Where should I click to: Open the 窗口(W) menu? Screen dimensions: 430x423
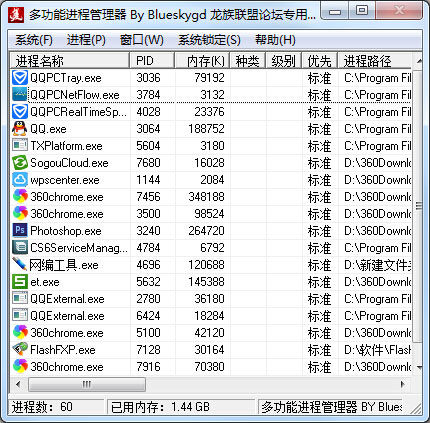[142, 40]
